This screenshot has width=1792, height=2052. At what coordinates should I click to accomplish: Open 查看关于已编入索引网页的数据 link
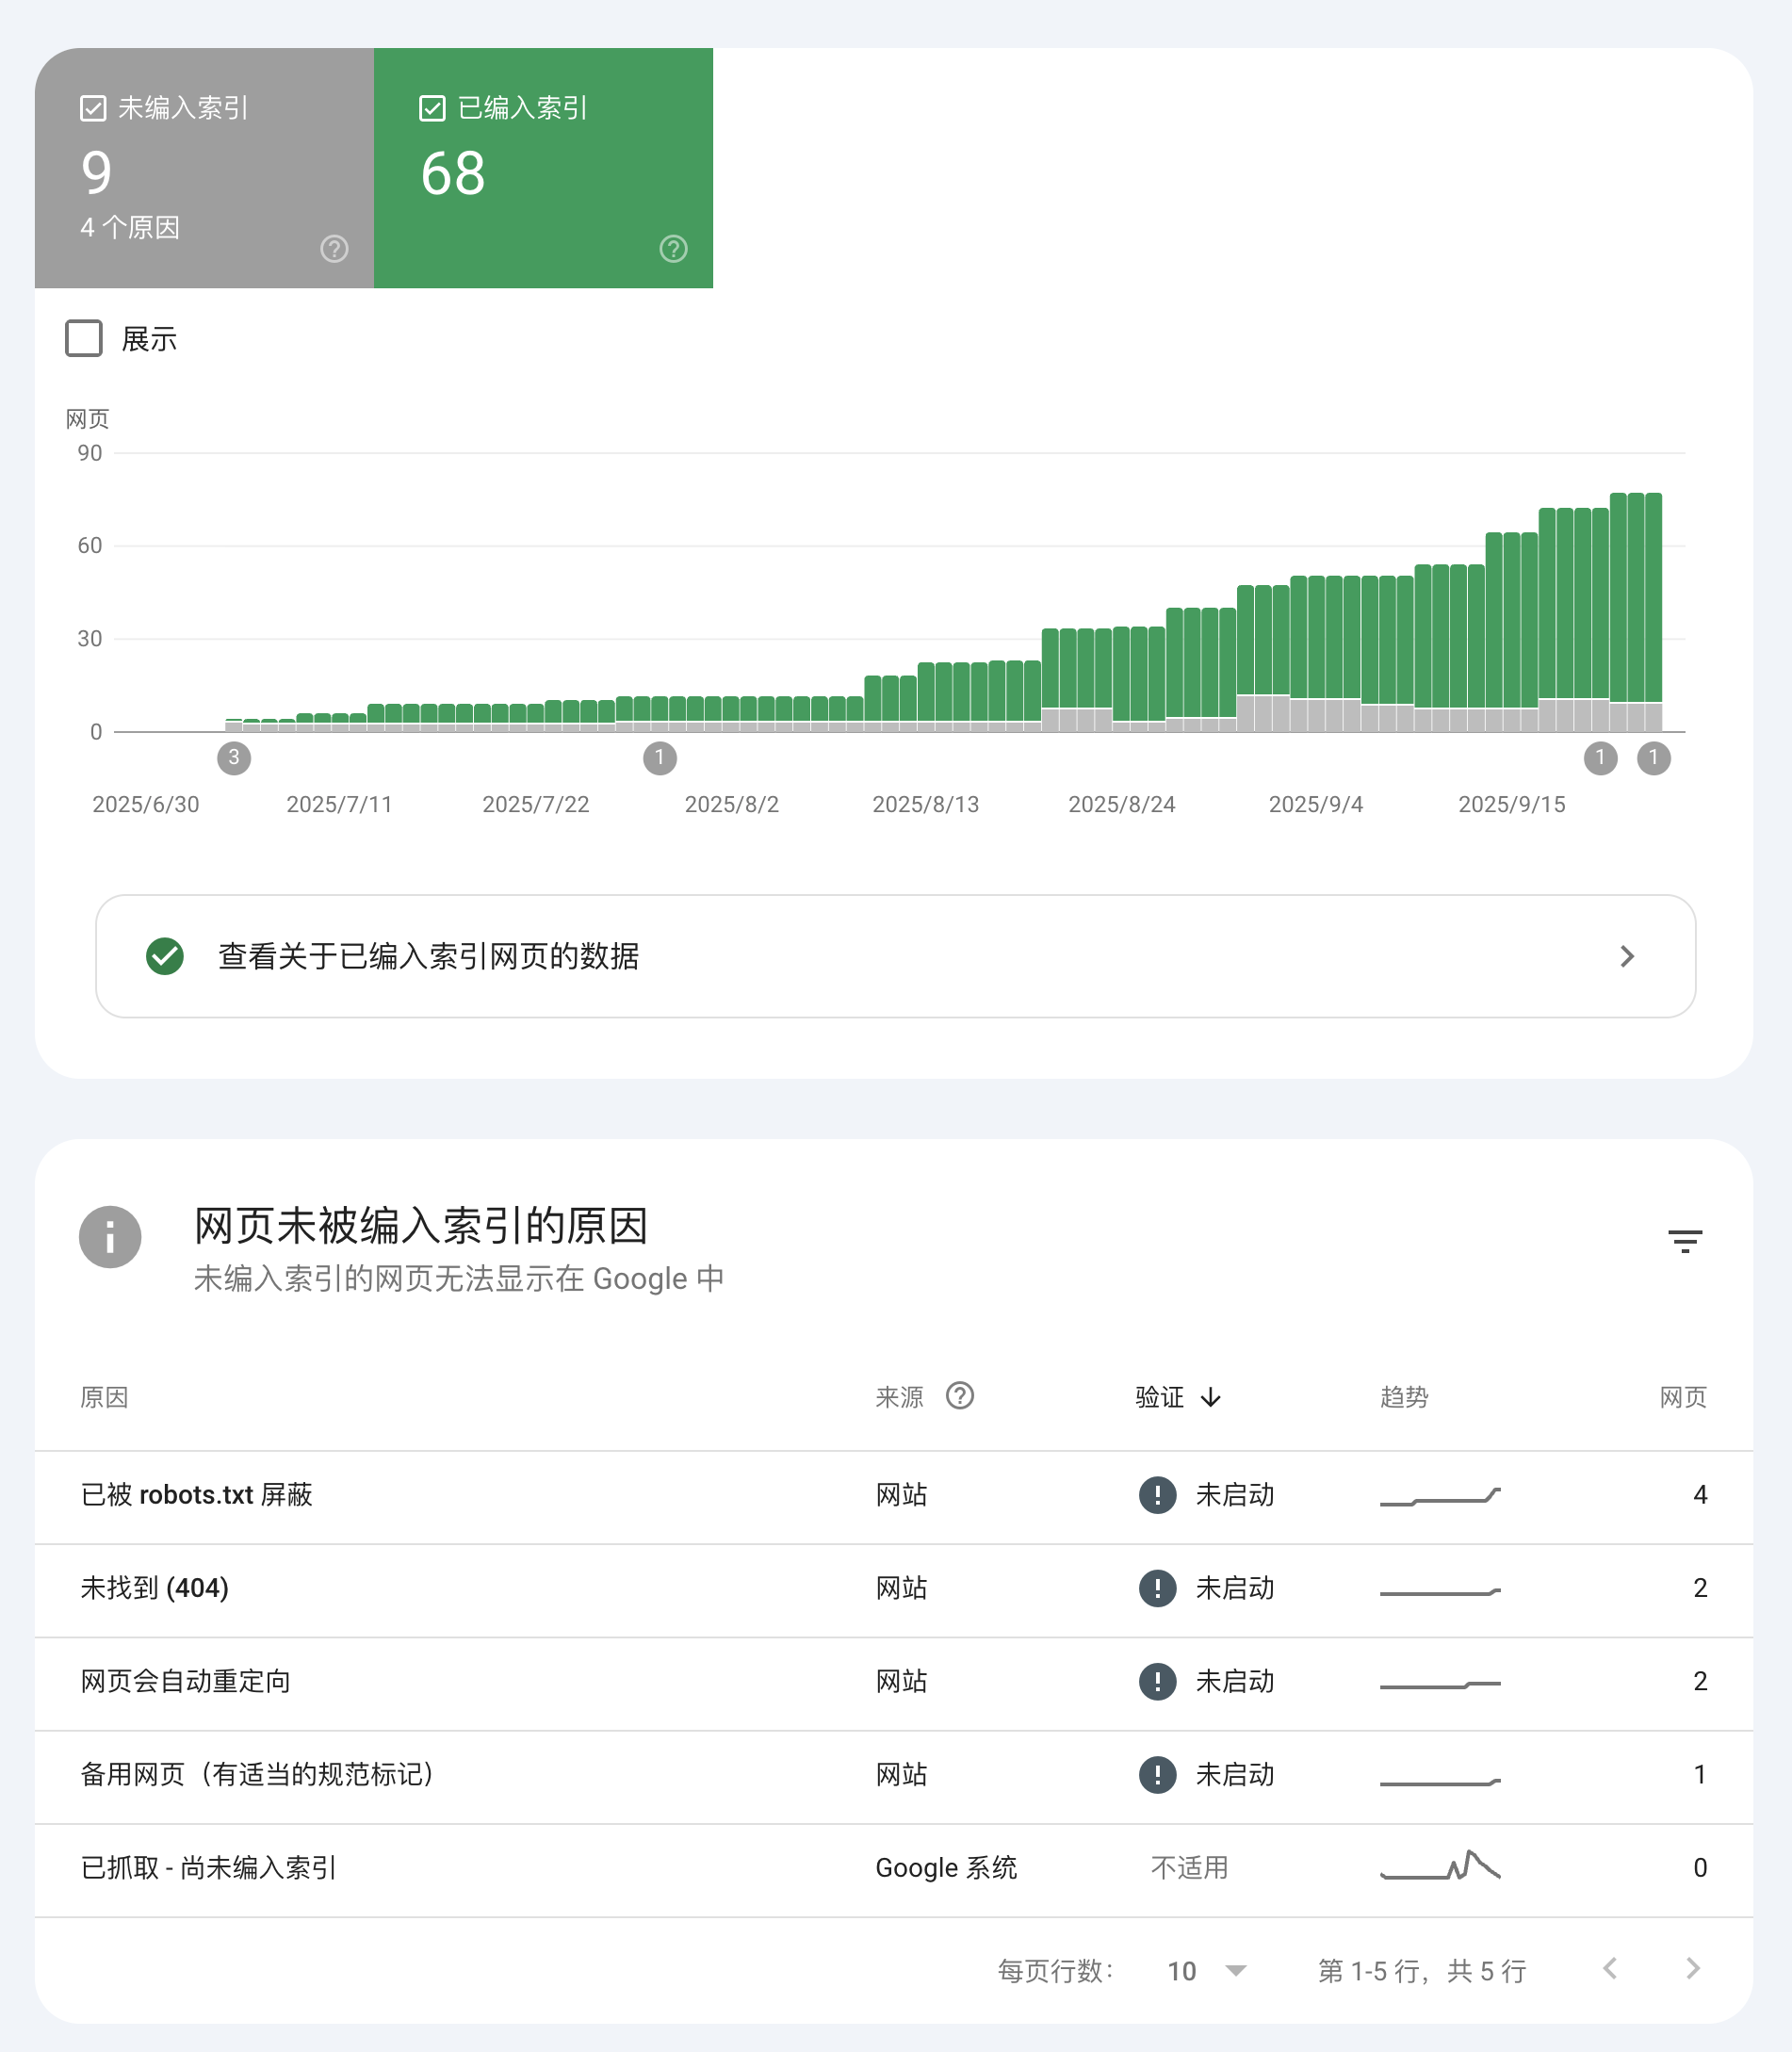pyautogui.click(x=895, y=956)
